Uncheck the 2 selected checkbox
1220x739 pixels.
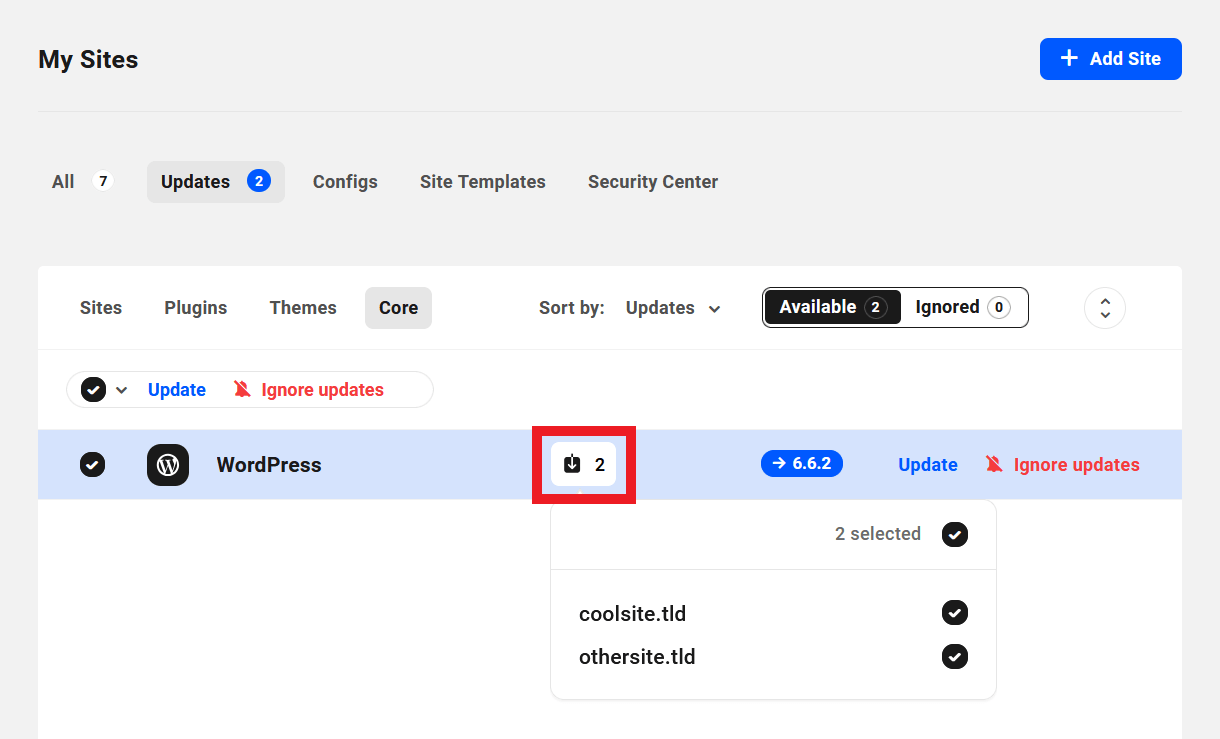click(x=955, y=534)
